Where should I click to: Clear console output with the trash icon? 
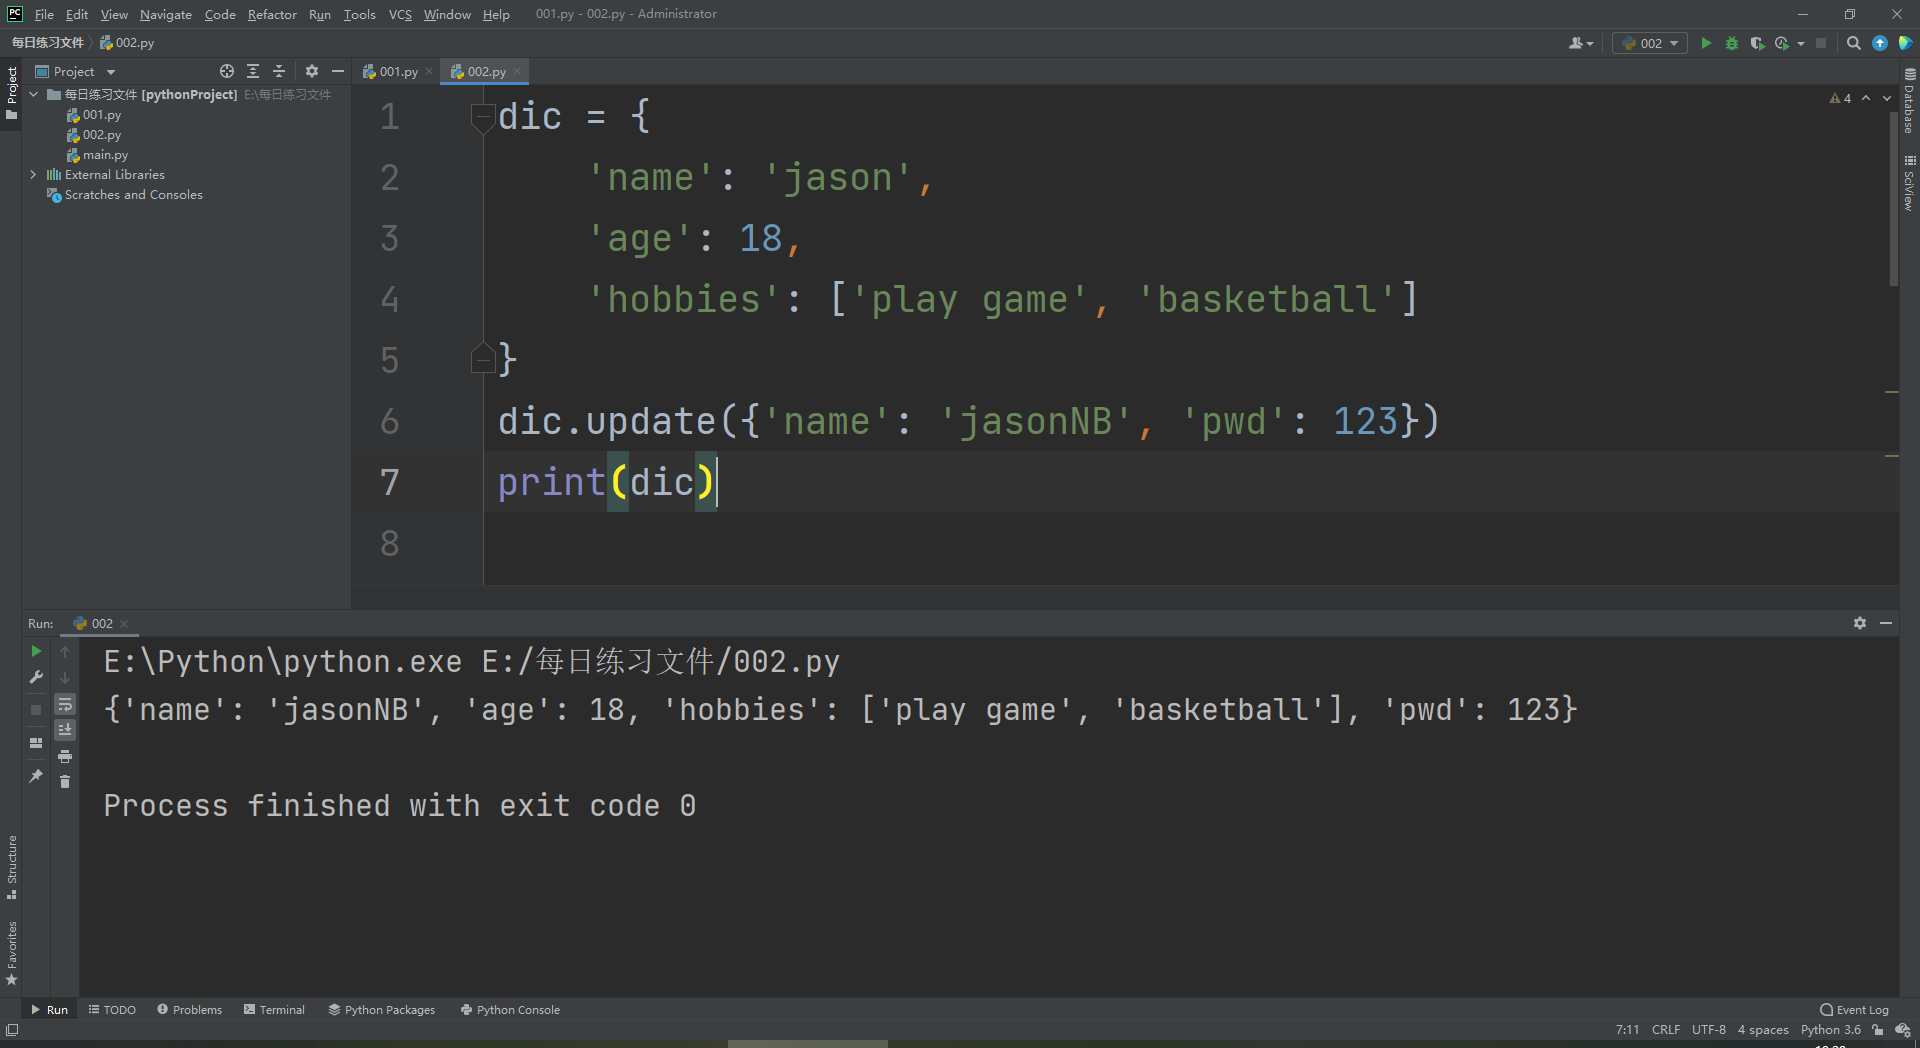(65, 782)
